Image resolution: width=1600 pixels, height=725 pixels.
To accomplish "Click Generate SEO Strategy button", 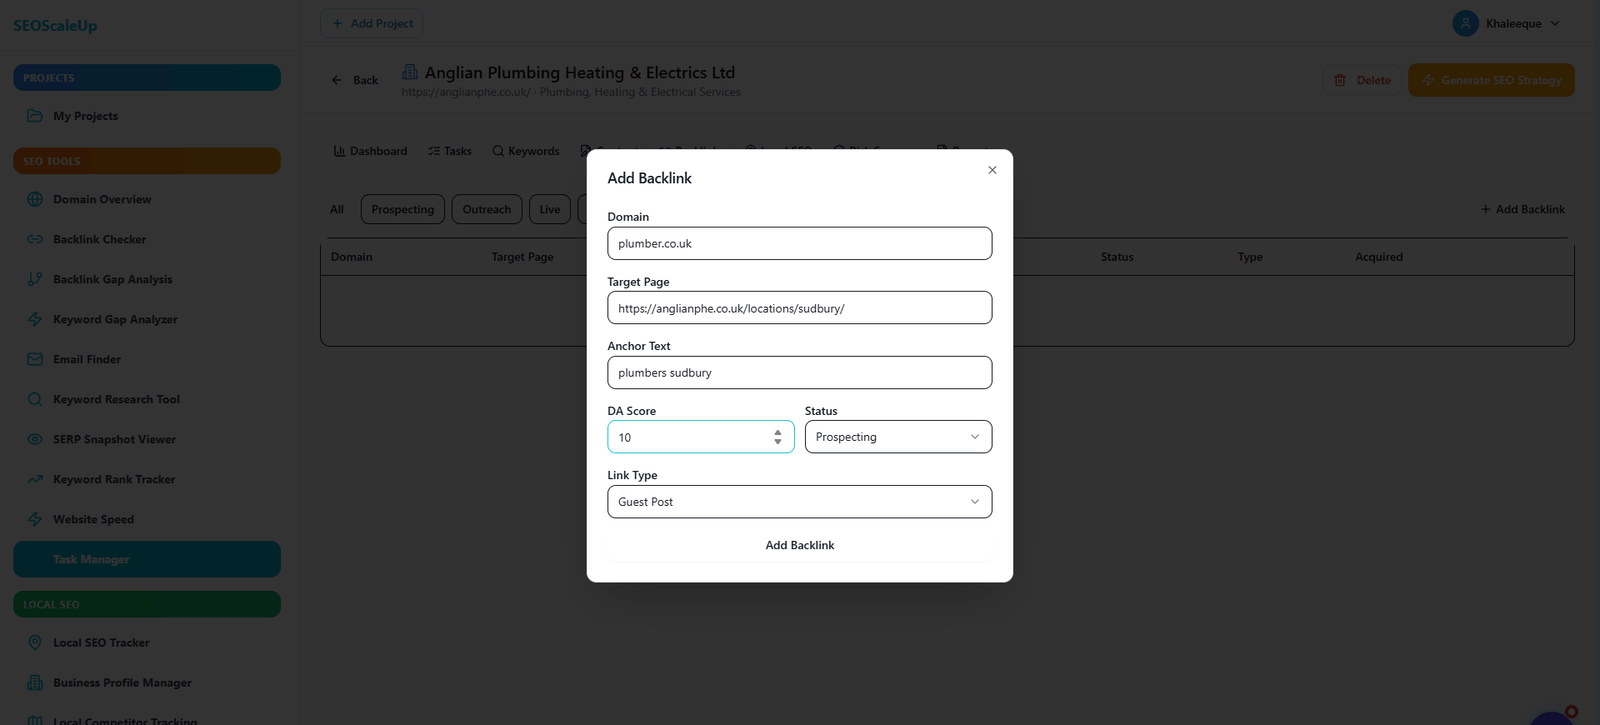I will coord(1491,80).
